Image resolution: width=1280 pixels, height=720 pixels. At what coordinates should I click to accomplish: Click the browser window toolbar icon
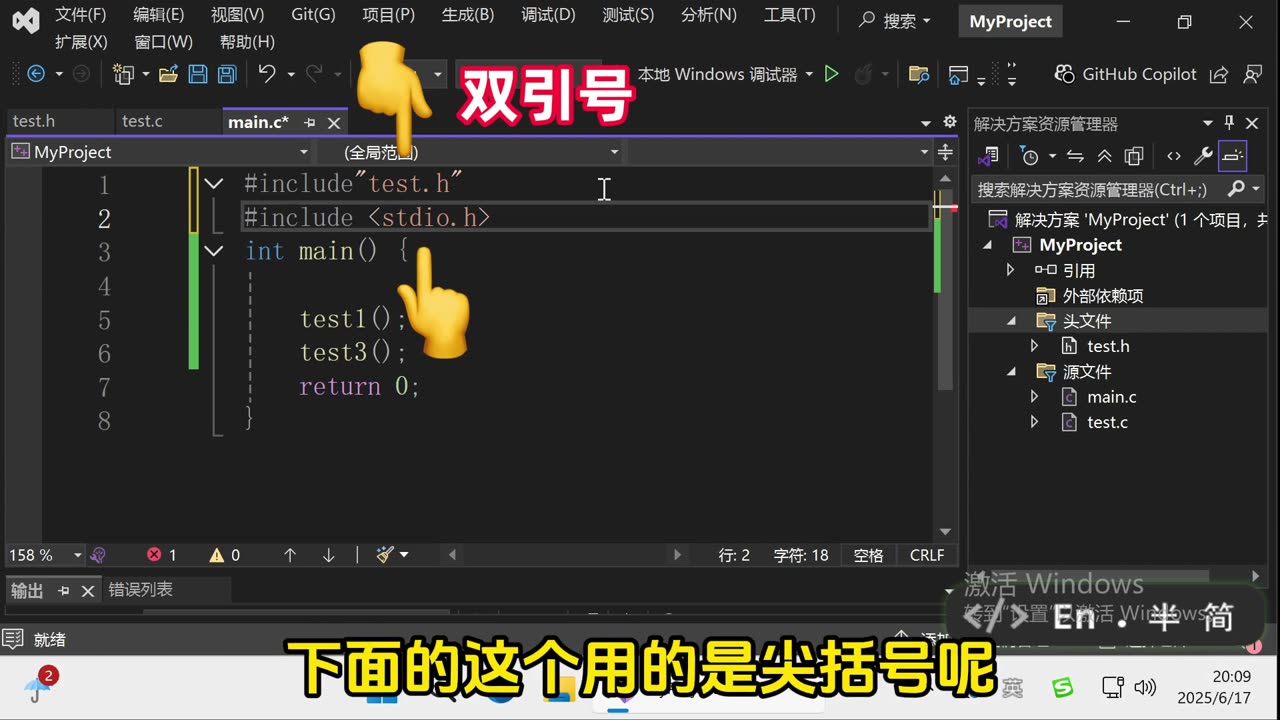click(x=958, y=74)
